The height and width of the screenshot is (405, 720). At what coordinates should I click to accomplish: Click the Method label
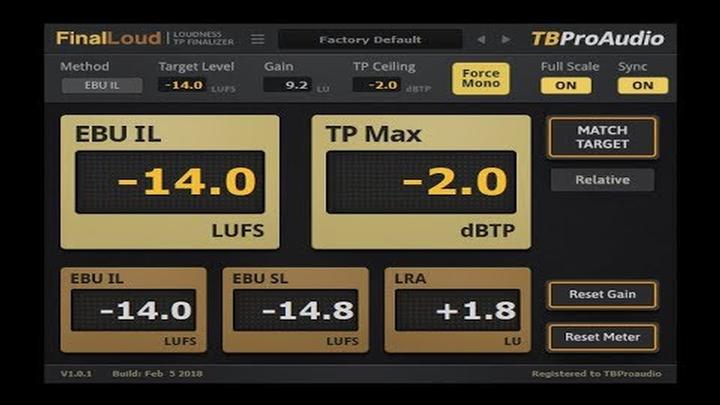point(84,67)
